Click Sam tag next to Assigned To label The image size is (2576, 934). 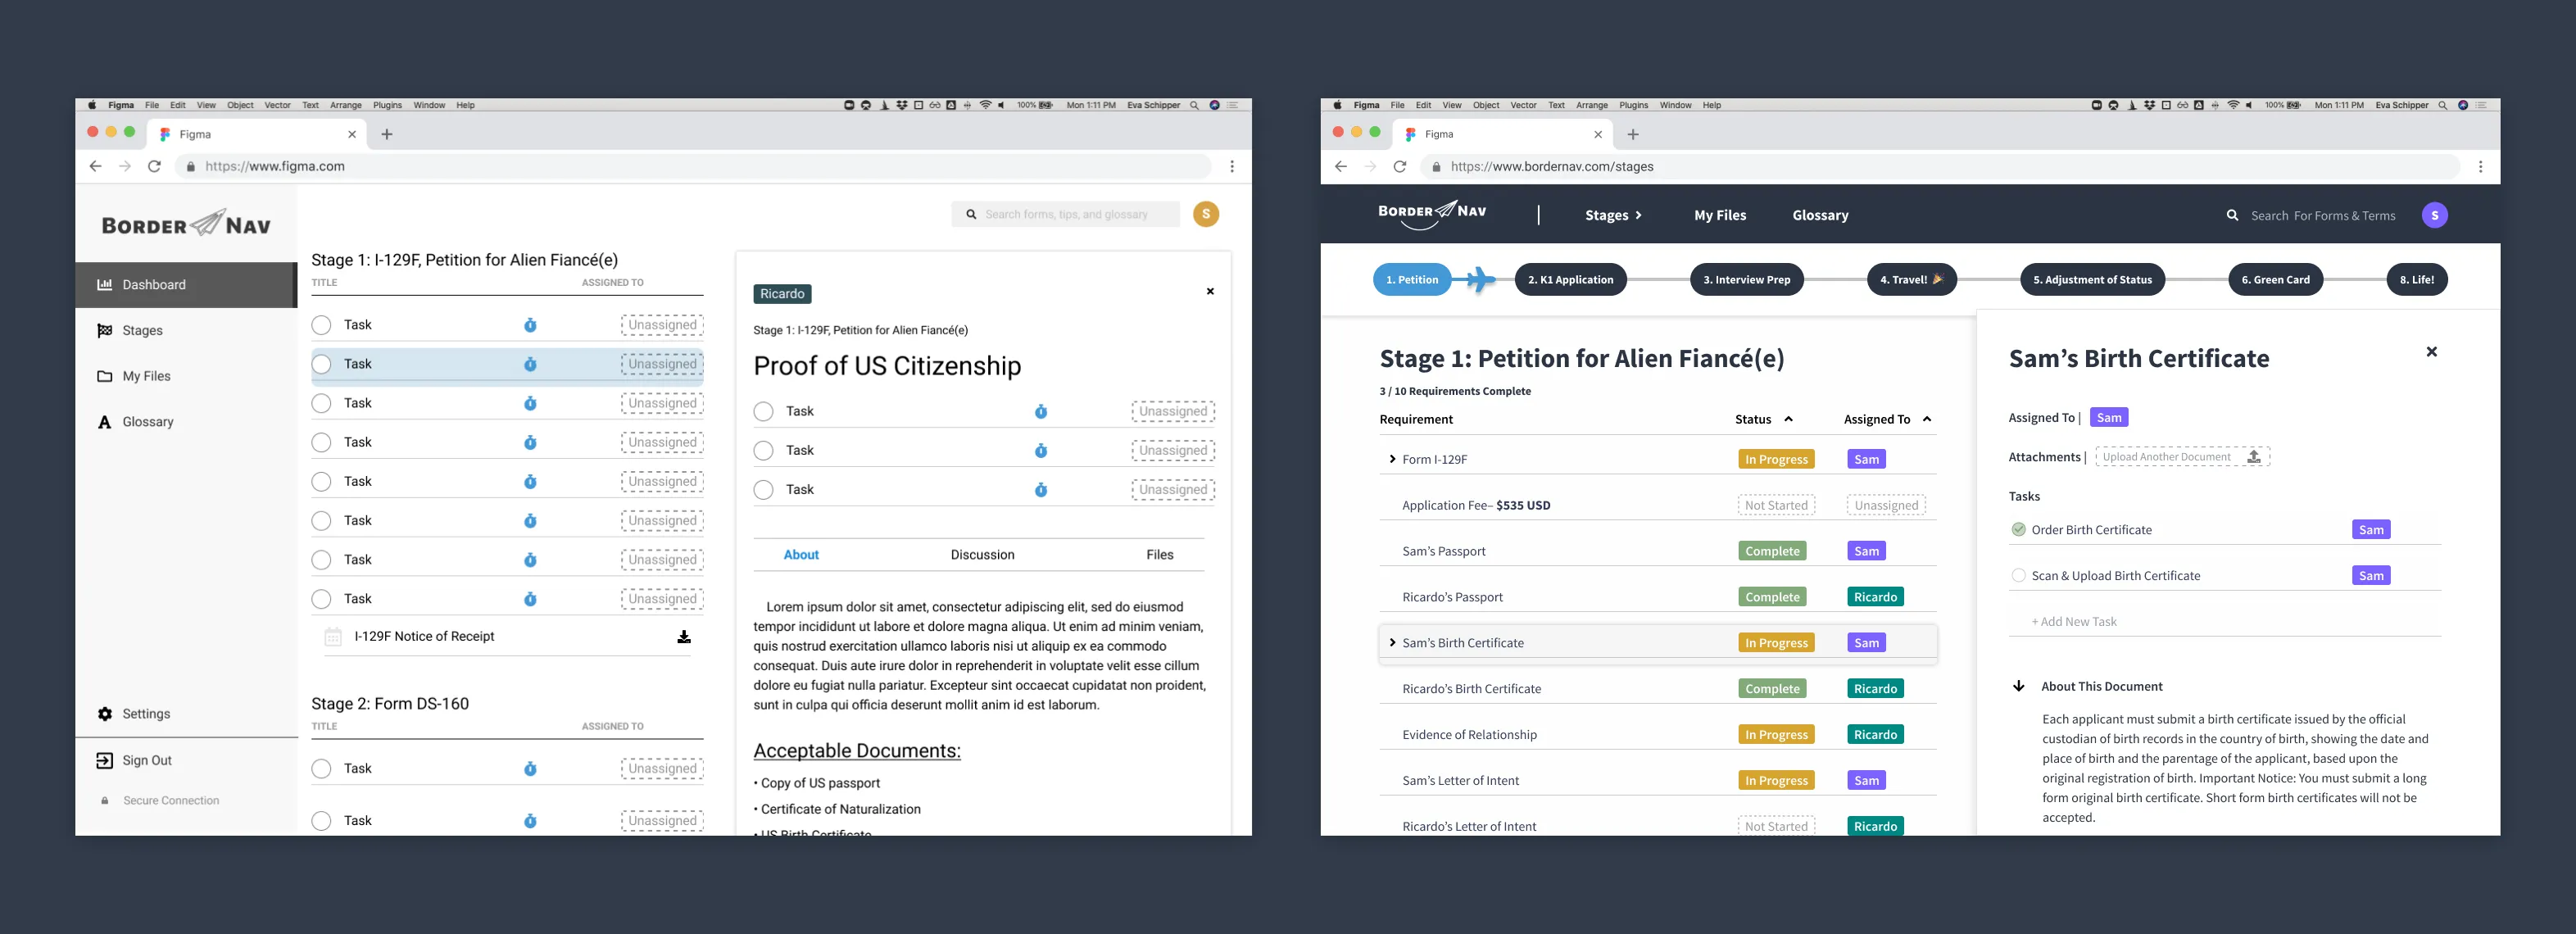click(2109, 418)
